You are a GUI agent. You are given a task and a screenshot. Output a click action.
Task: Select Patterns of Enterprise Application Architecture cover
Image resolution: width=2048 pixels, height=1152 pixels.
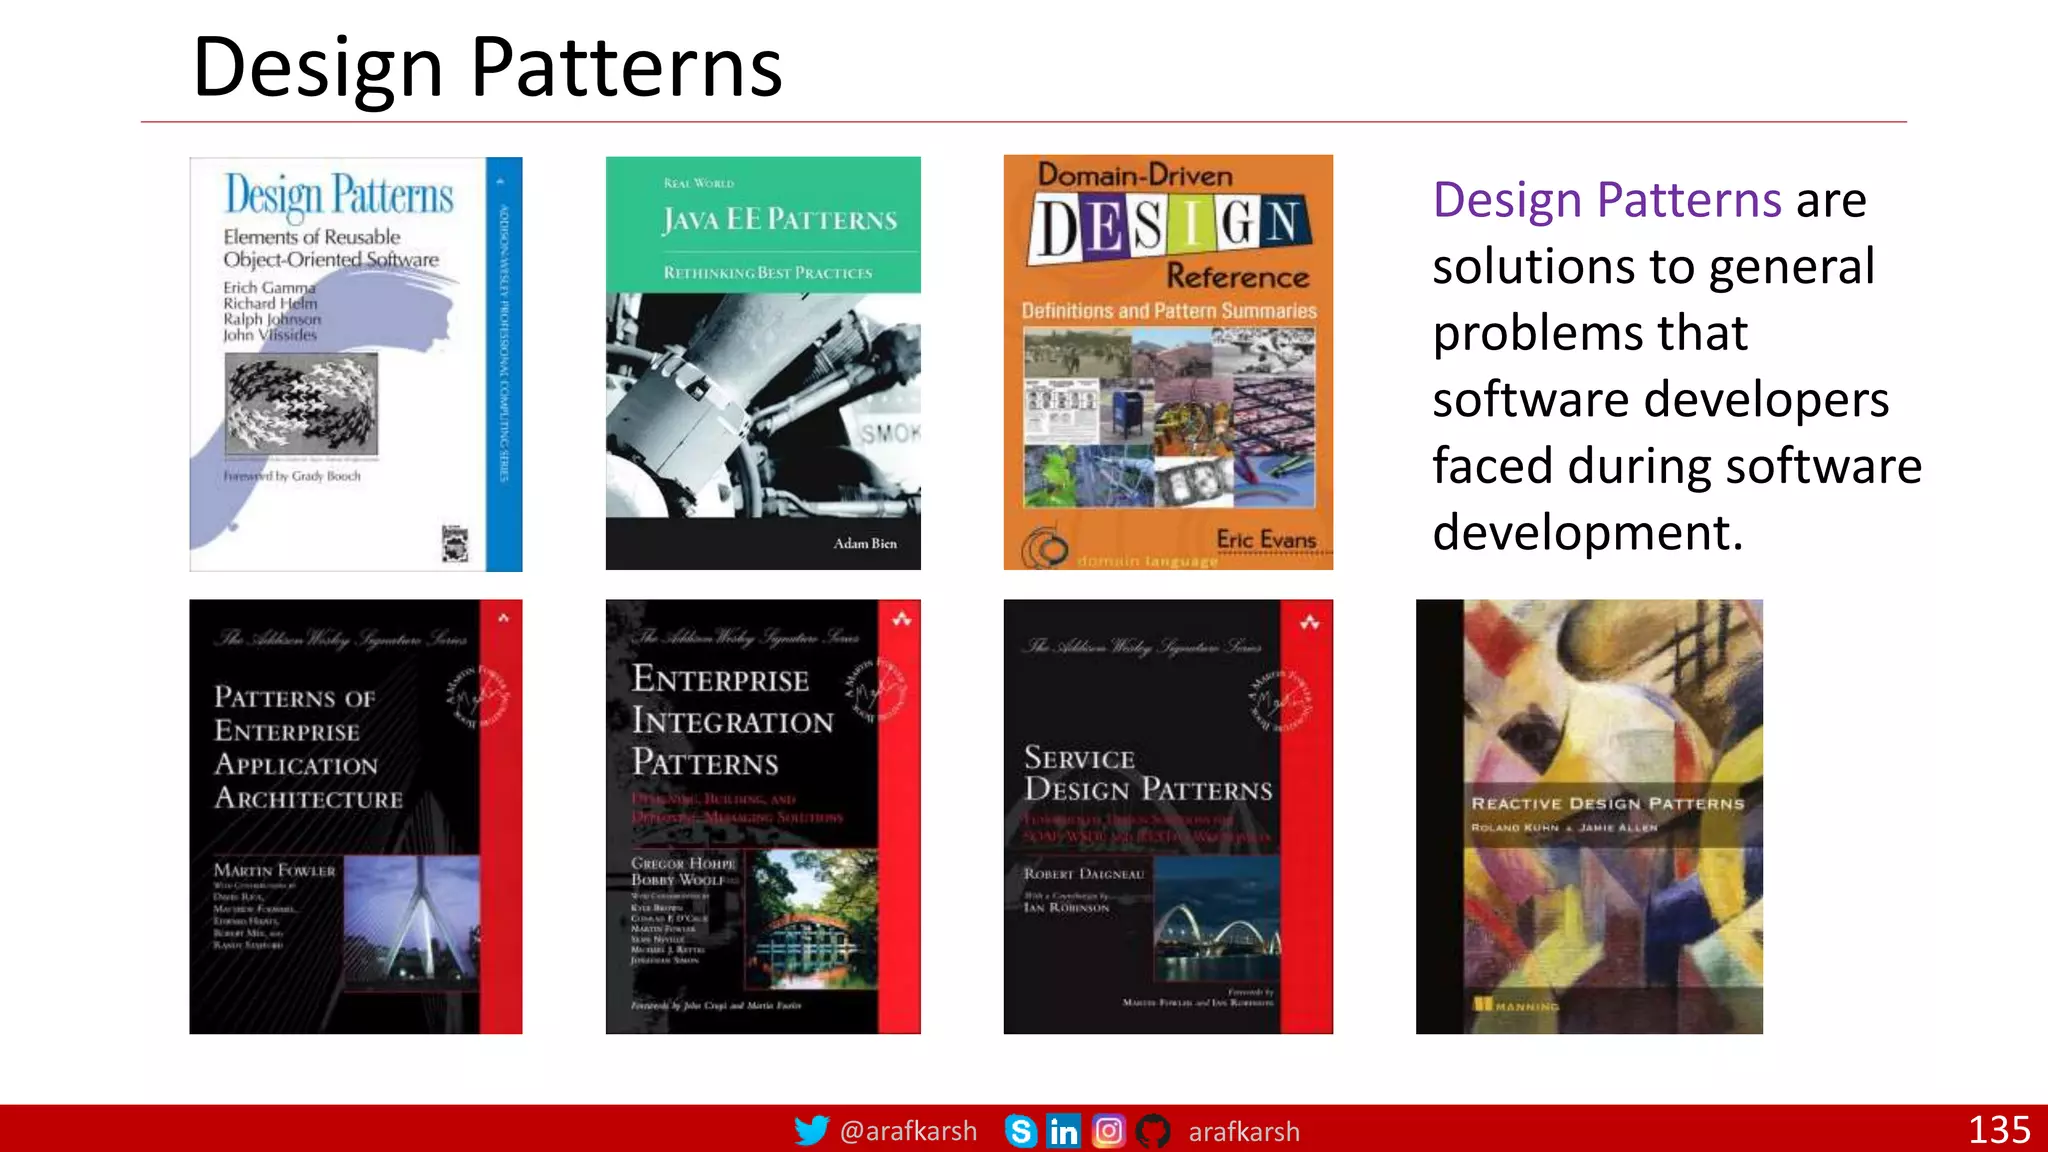pos(355,816)
